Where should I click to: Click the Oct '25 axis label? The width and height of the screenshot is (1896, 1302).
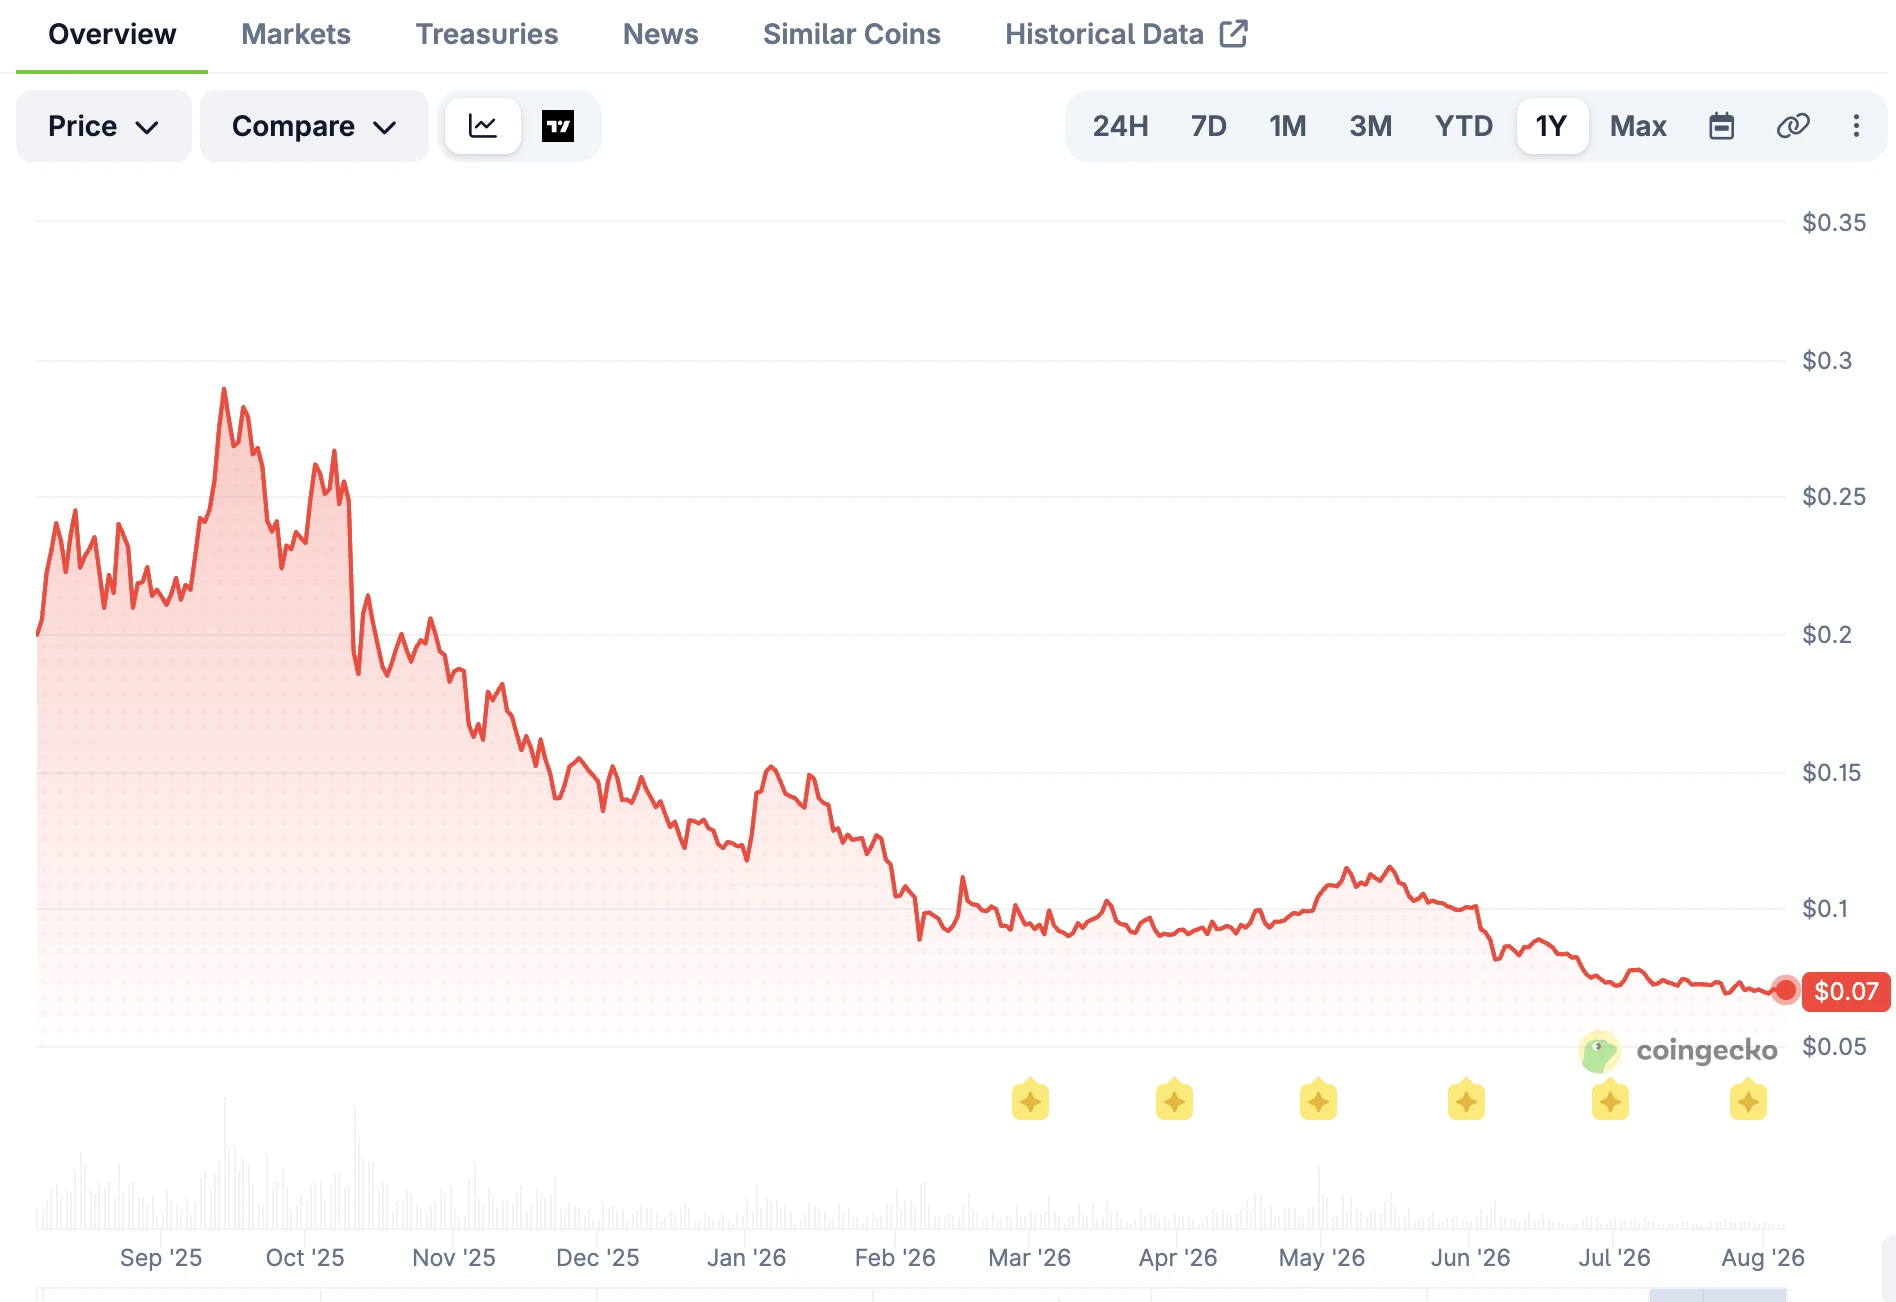tap(305, 1258)
